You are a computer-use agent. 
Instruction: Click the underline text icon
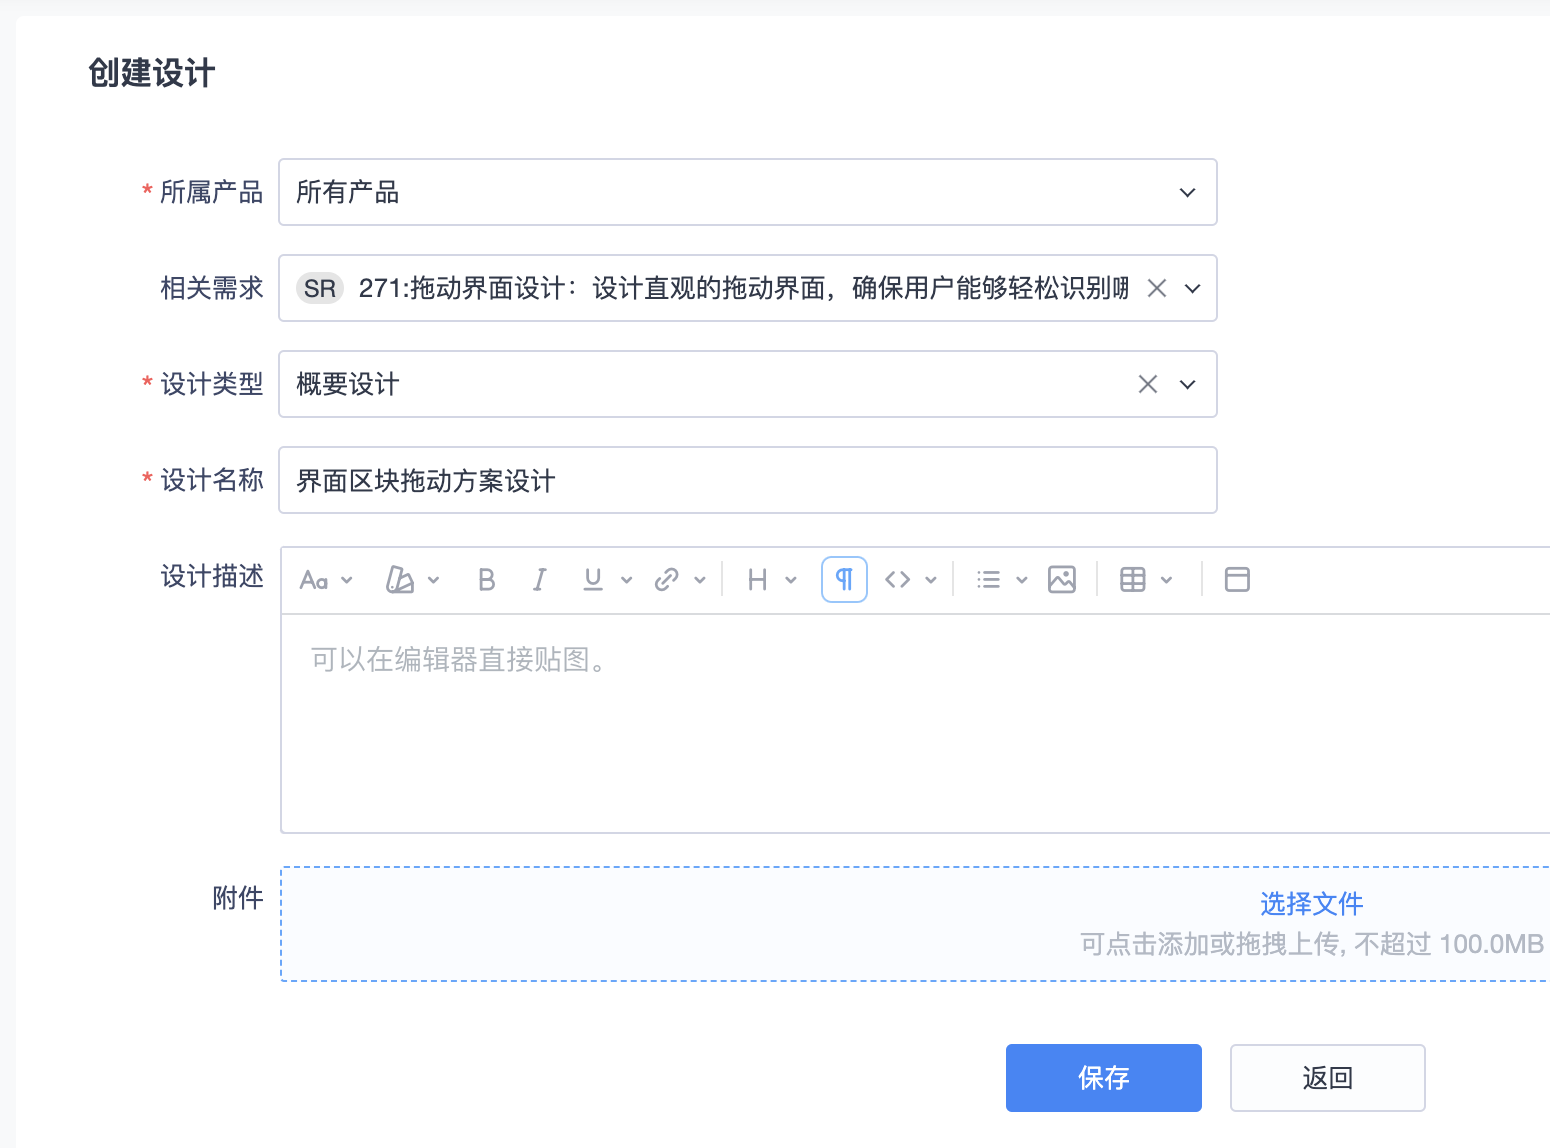click(x=593, y=580)
